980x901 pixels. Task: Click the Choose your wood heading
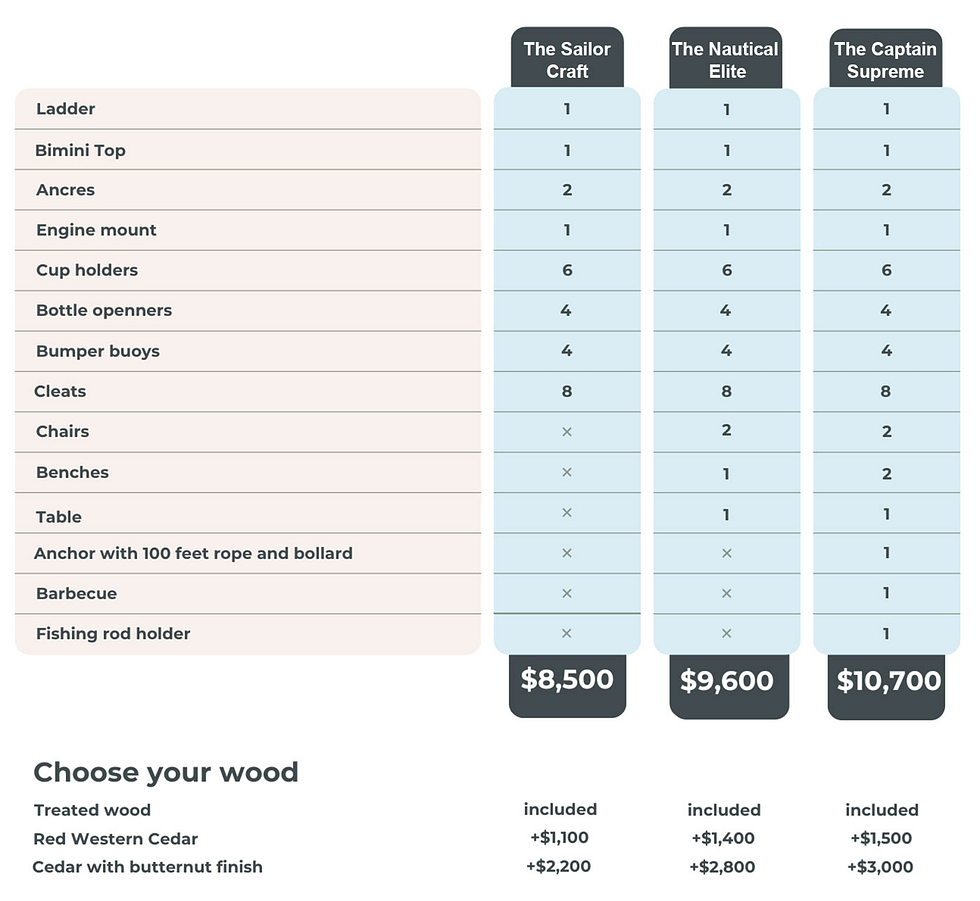(166, 772)
